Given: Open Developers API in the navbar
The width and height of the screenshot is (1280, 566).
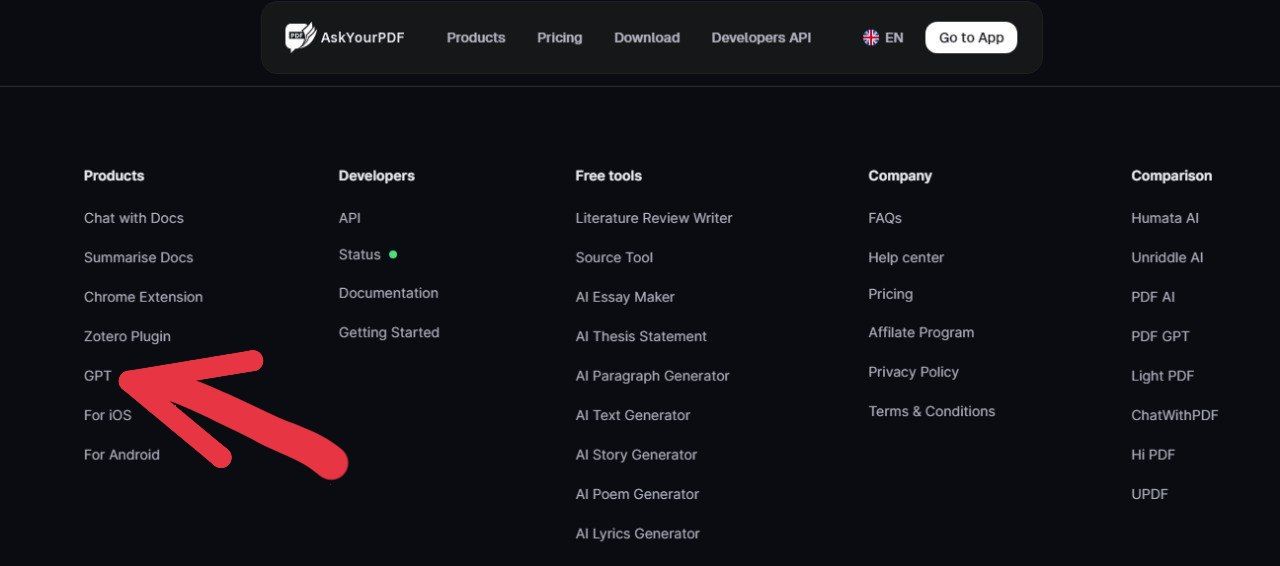Looking at the screenshot, I should coord(761,37).
